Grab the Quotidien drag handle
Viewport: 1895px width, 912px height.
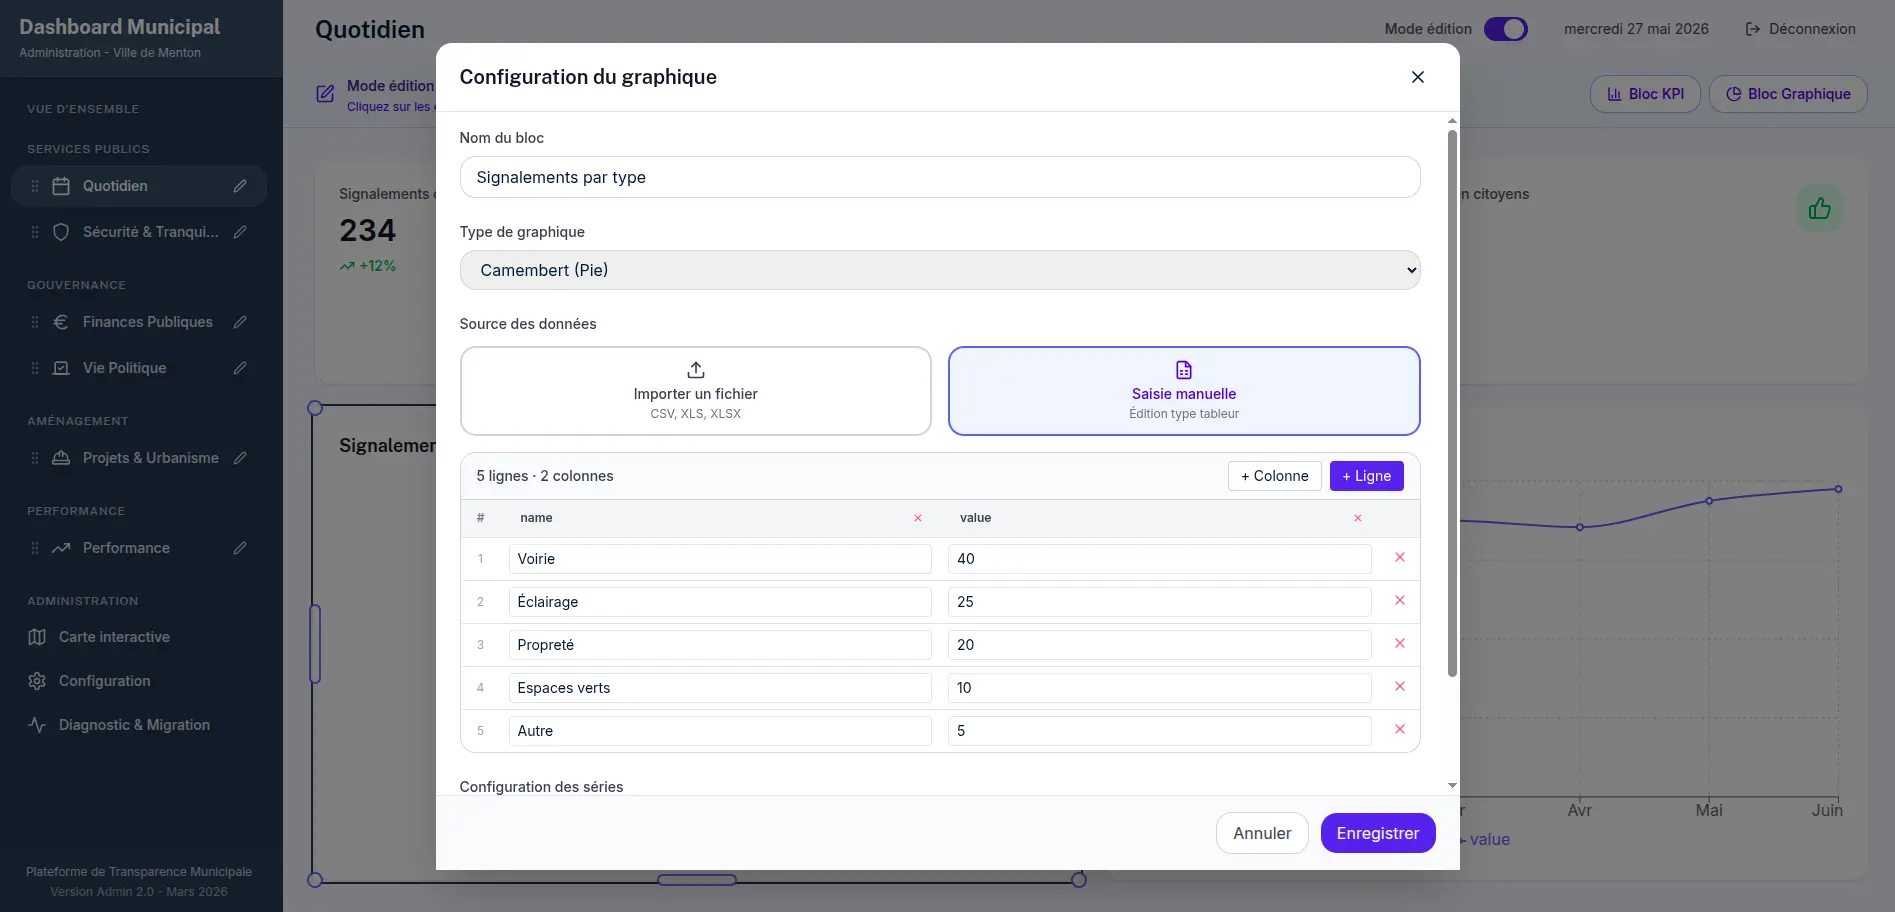click(35, 186)
